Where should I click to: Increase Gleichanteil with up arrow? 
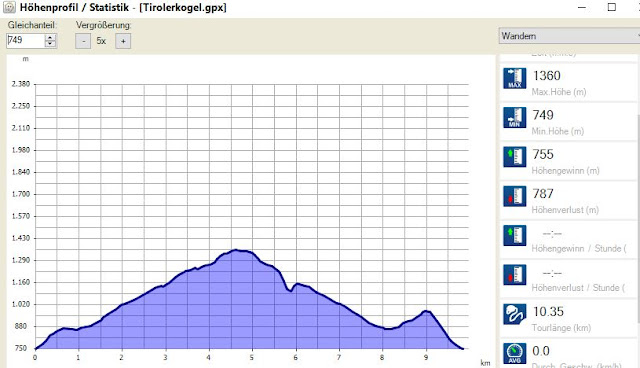click(50, 37)
